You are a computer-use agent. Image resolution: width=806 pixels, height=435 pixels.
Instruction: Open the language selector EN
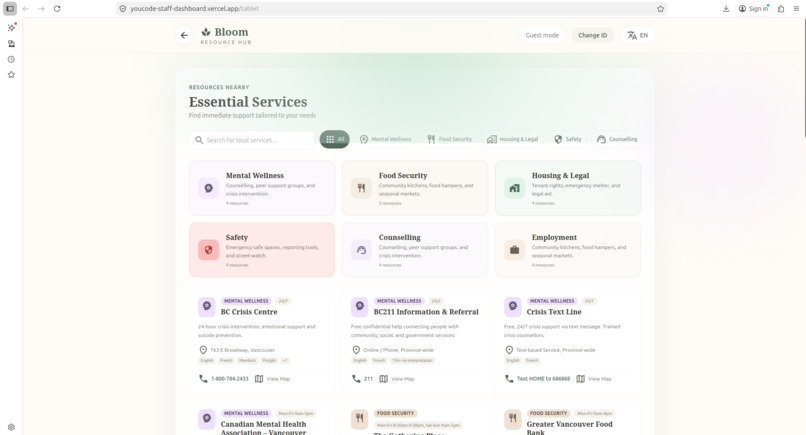[637, 35]
